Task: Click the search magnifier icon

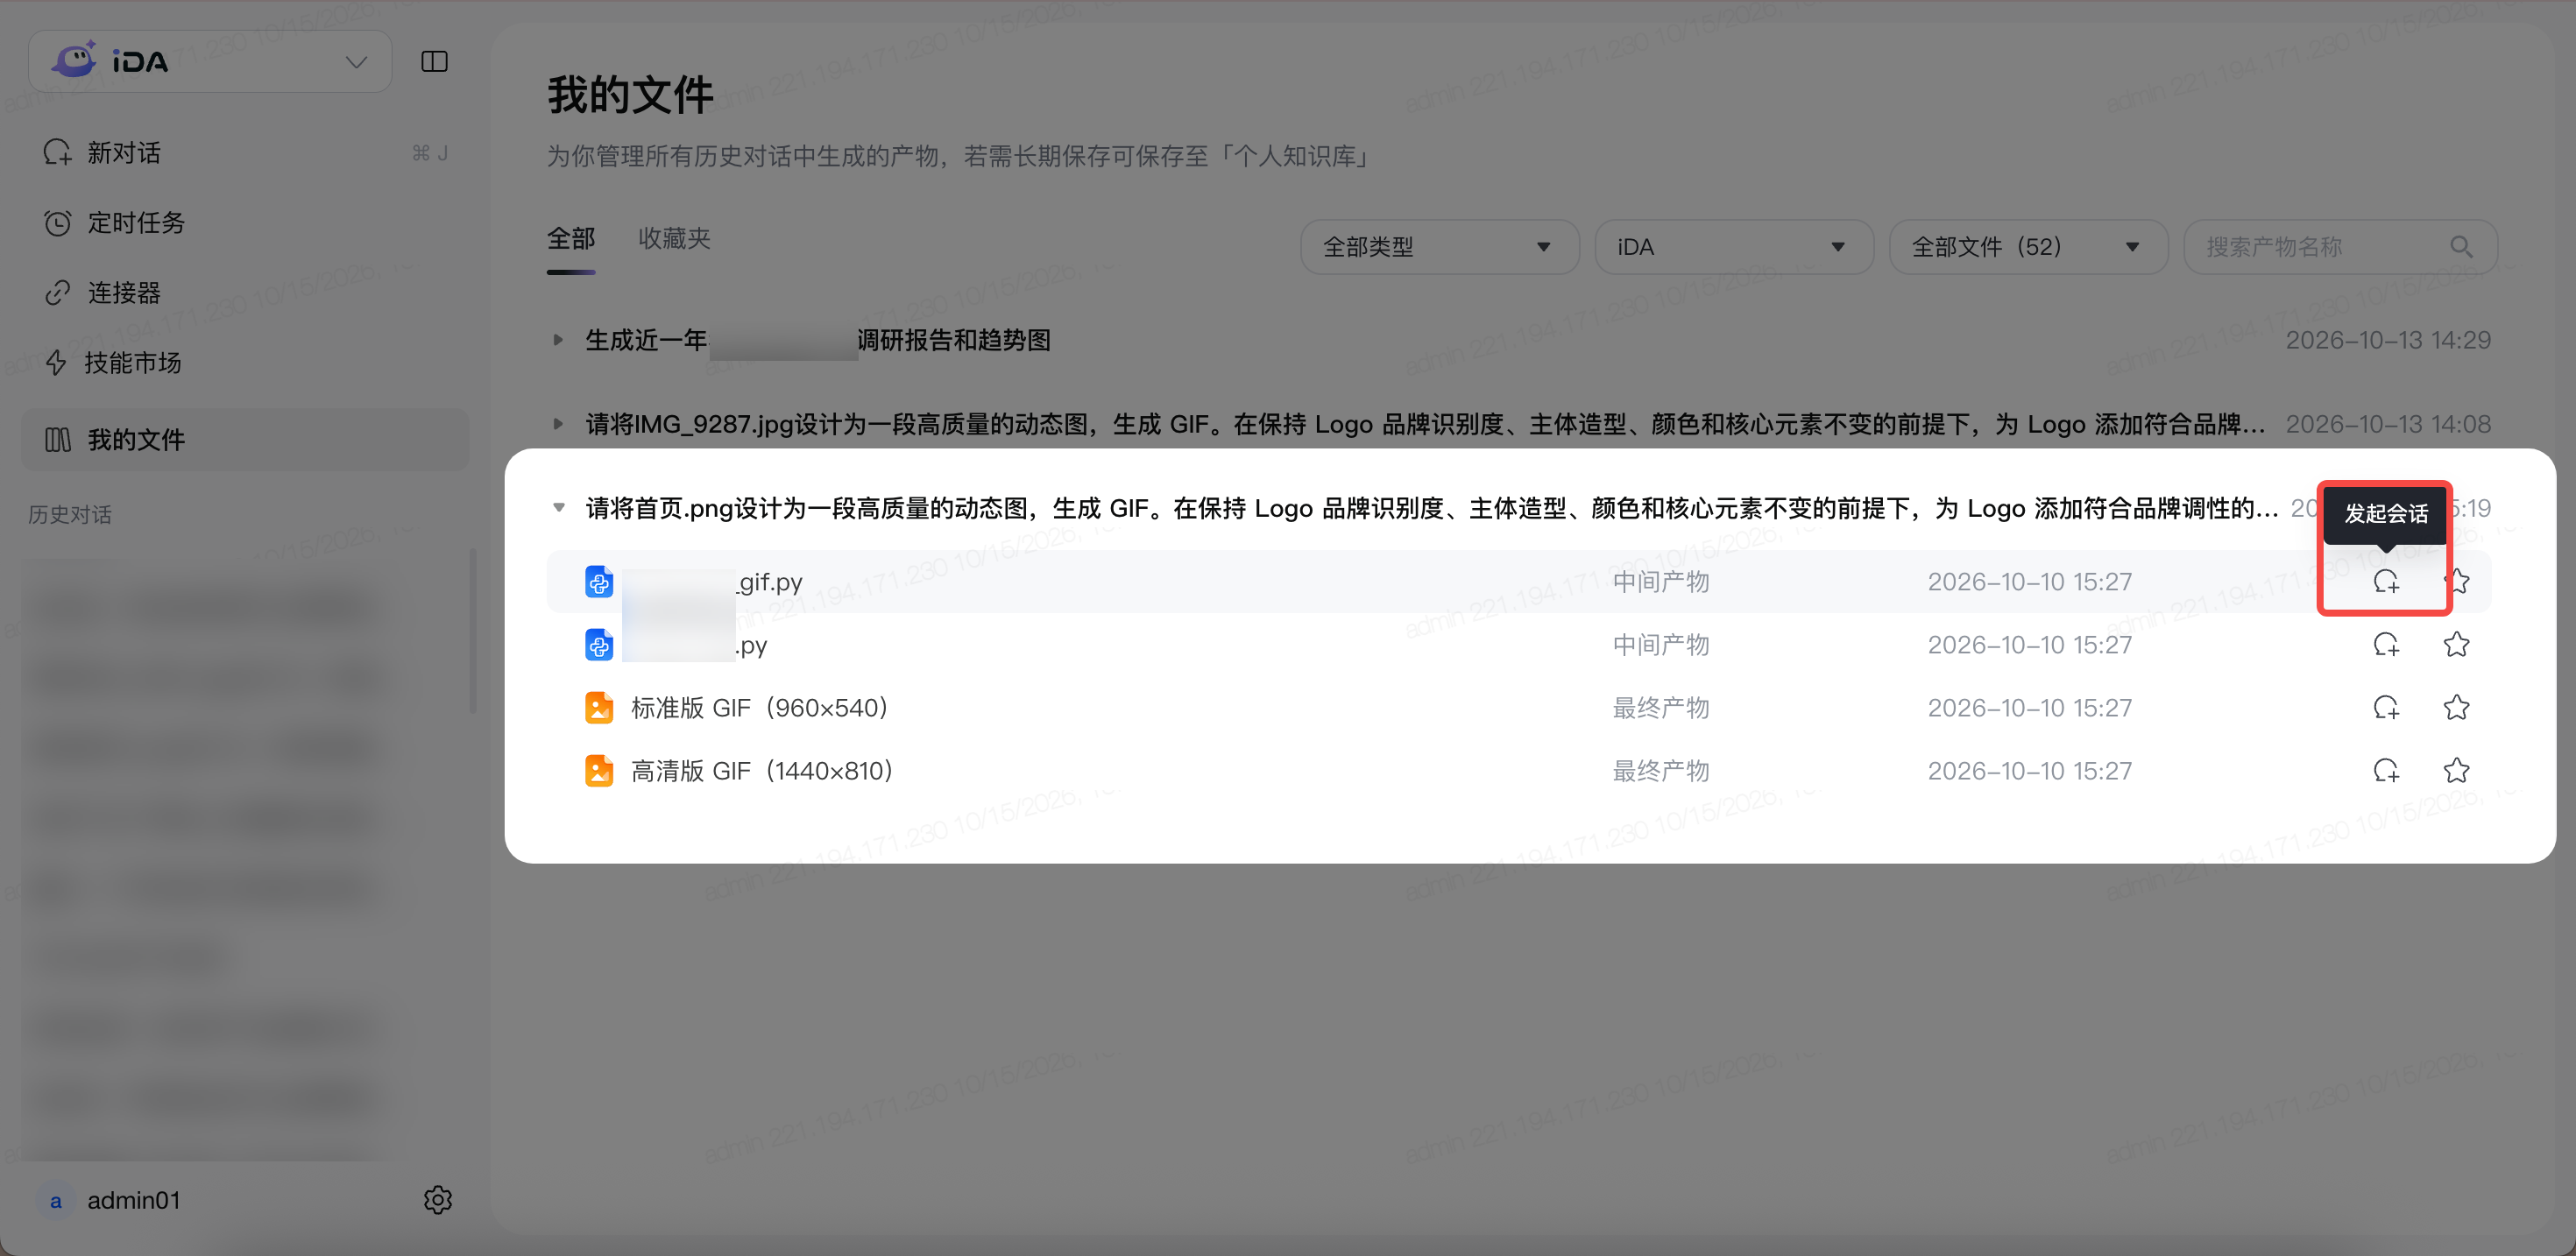Action: [x=2461, y=247]
